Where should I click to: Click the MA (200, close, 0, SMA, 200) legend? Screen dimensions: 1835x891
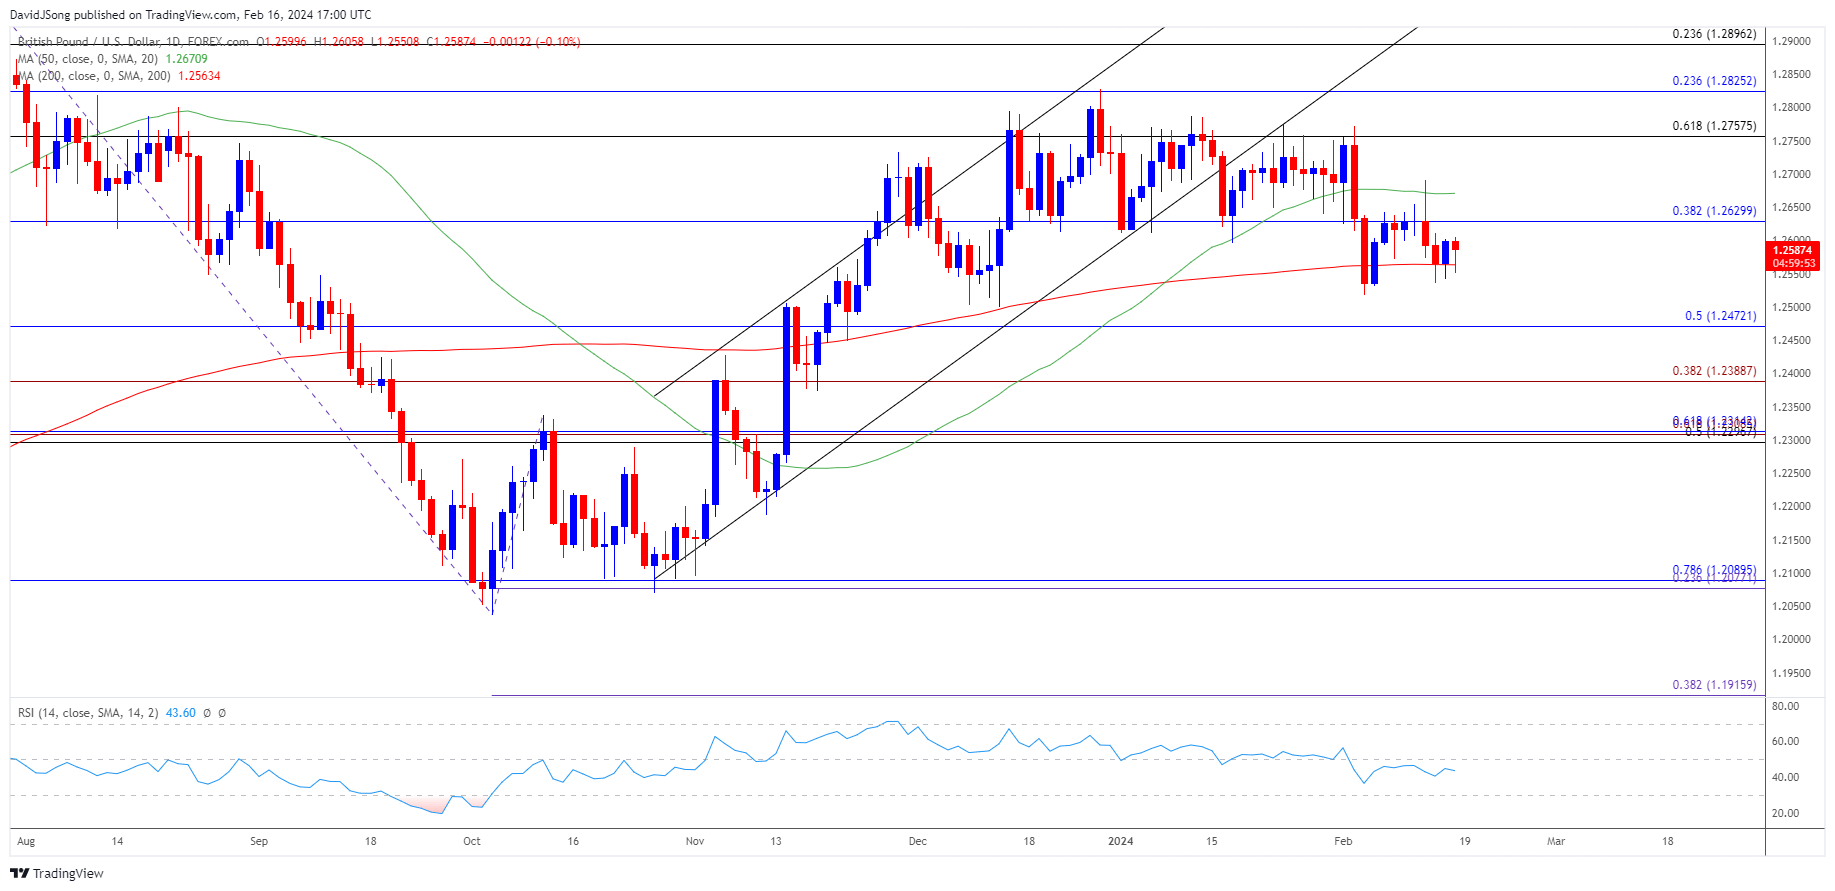point(94,76)
